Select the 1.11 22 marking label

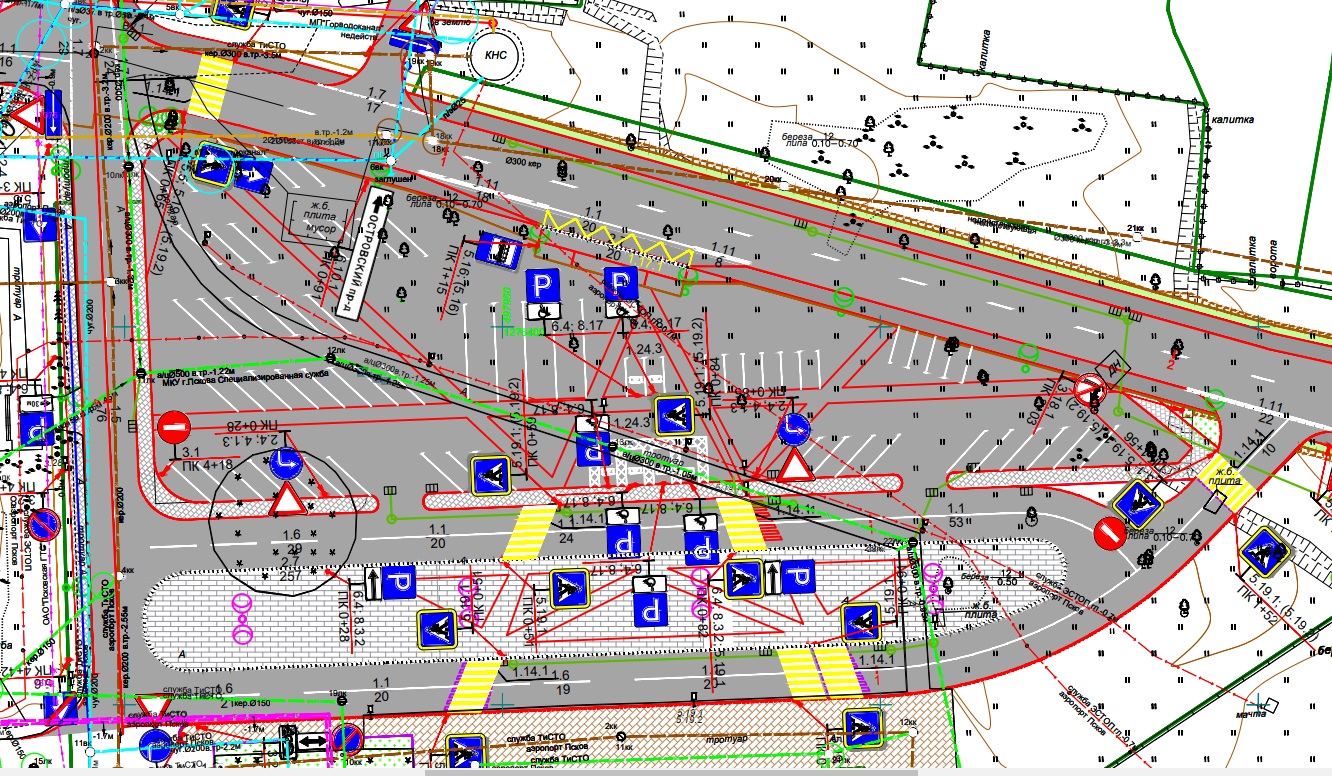[1271, 411]
